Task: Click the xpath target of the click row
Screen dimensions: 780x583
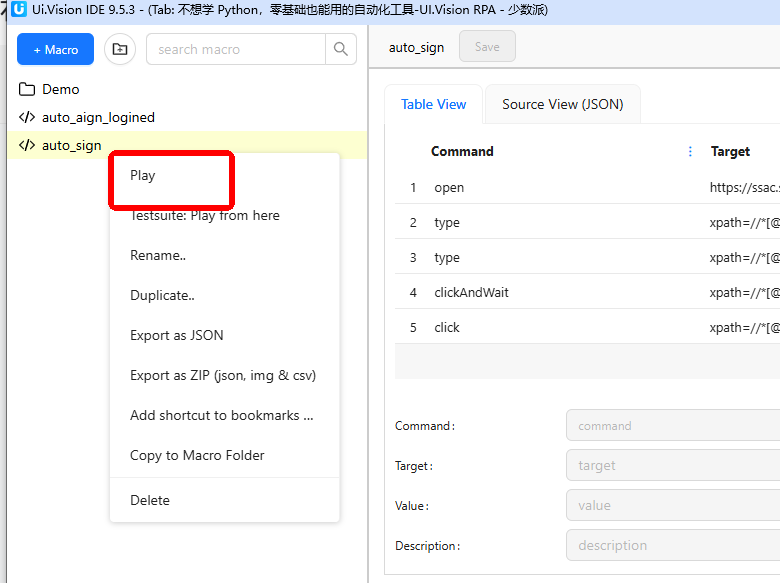Action: (745, 328)
